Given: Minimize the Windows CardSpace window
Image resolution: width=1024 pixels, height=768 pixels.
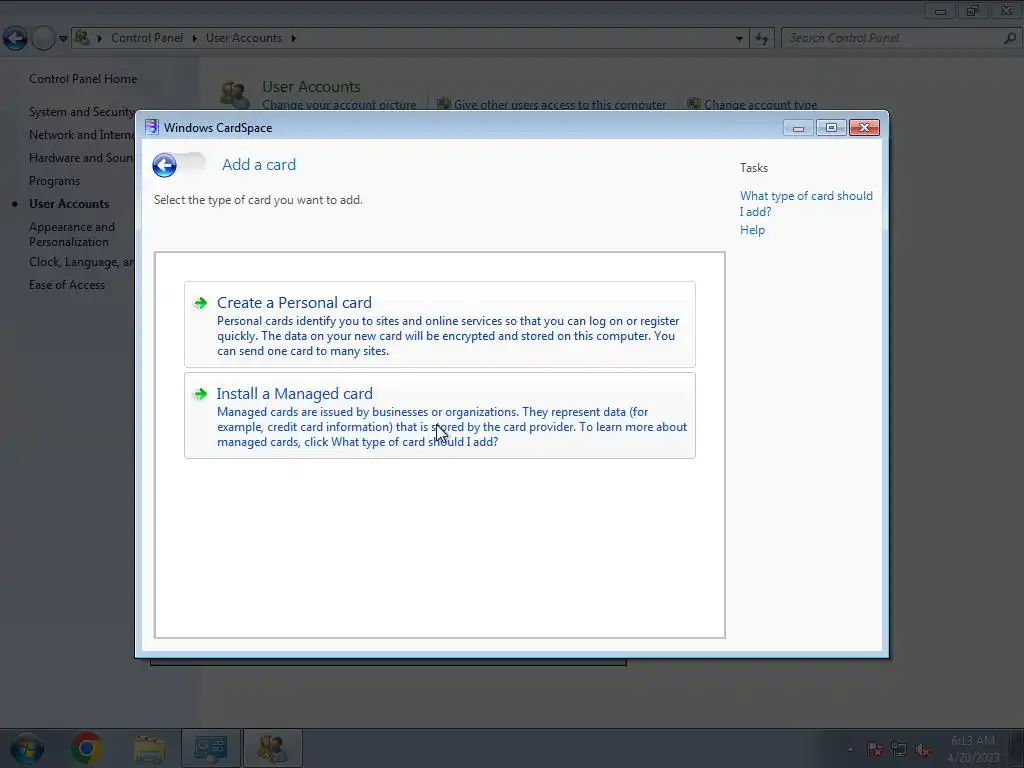Looking at the screenshot, I should click(798, 128).
